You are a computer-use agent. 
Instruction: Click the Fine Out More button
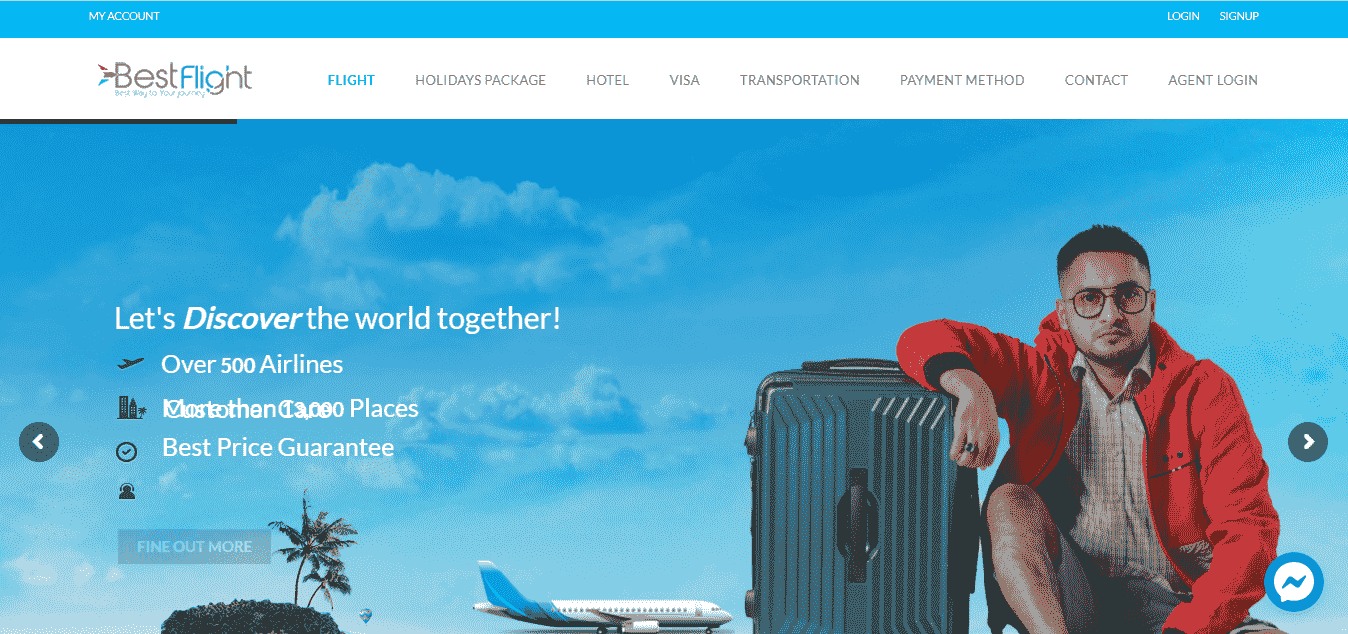(194, 546)
